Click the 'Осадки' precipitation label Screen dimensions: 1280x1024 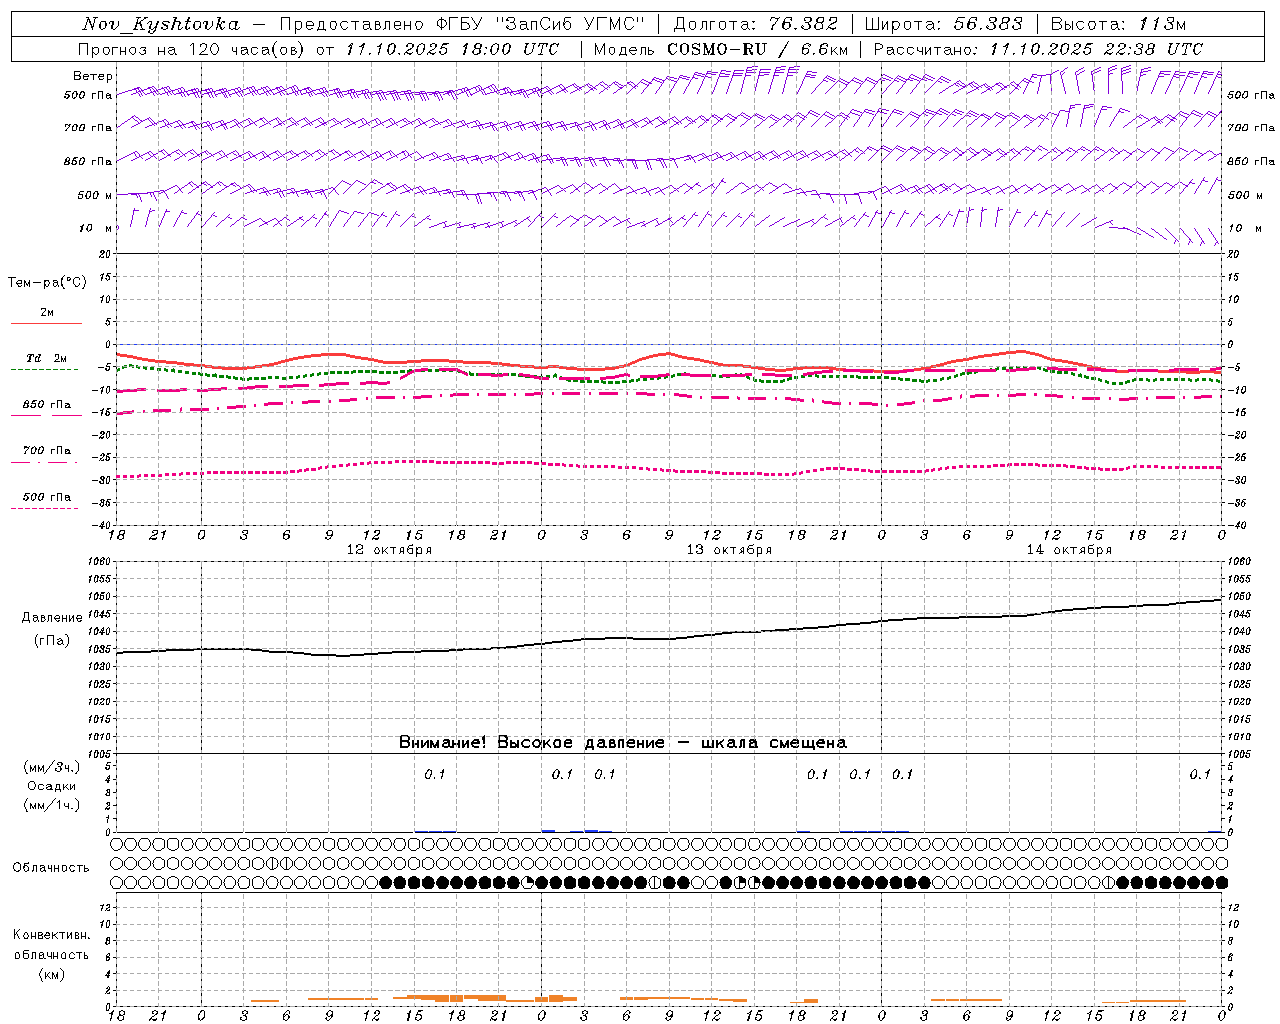tap(51, 786)
